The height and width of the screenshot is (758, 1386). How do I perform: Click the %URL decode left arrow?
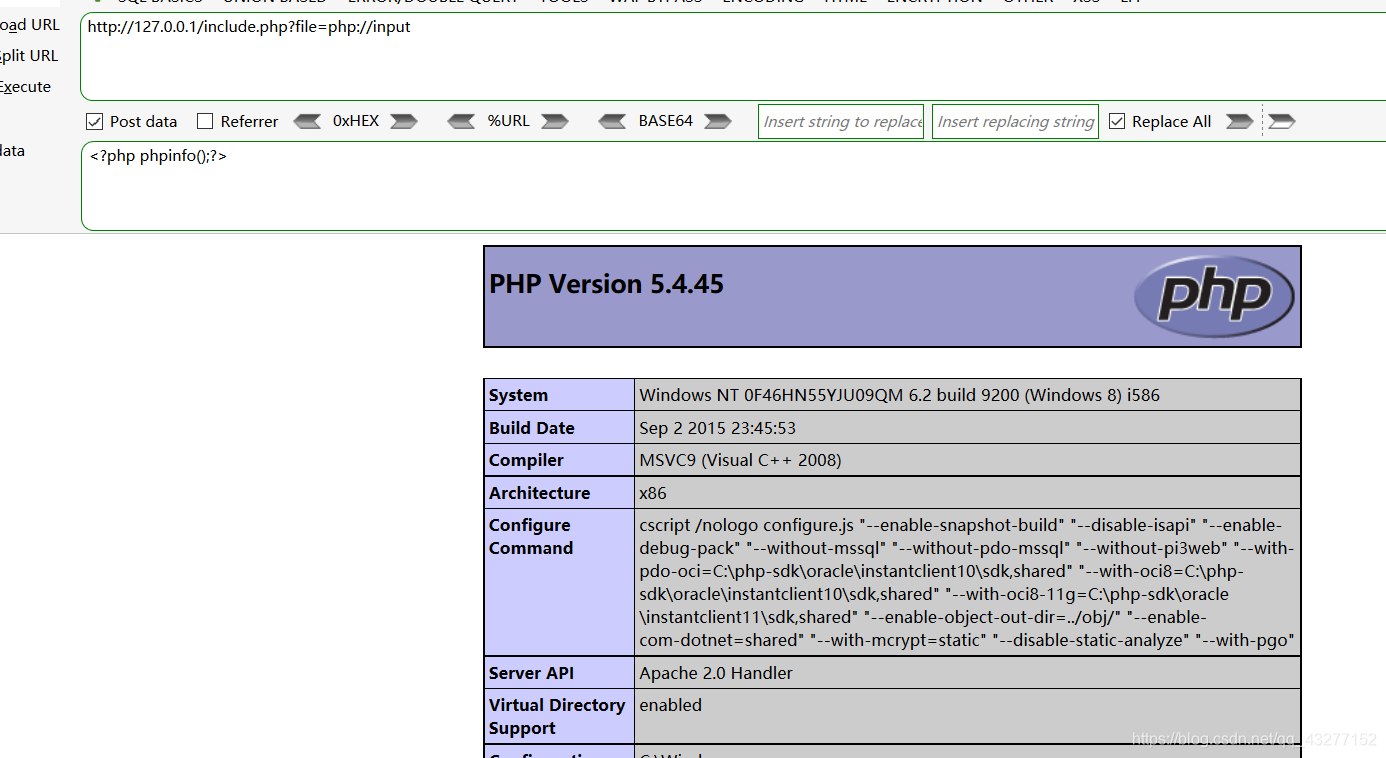pyautogui.click(x=461, y=121)
